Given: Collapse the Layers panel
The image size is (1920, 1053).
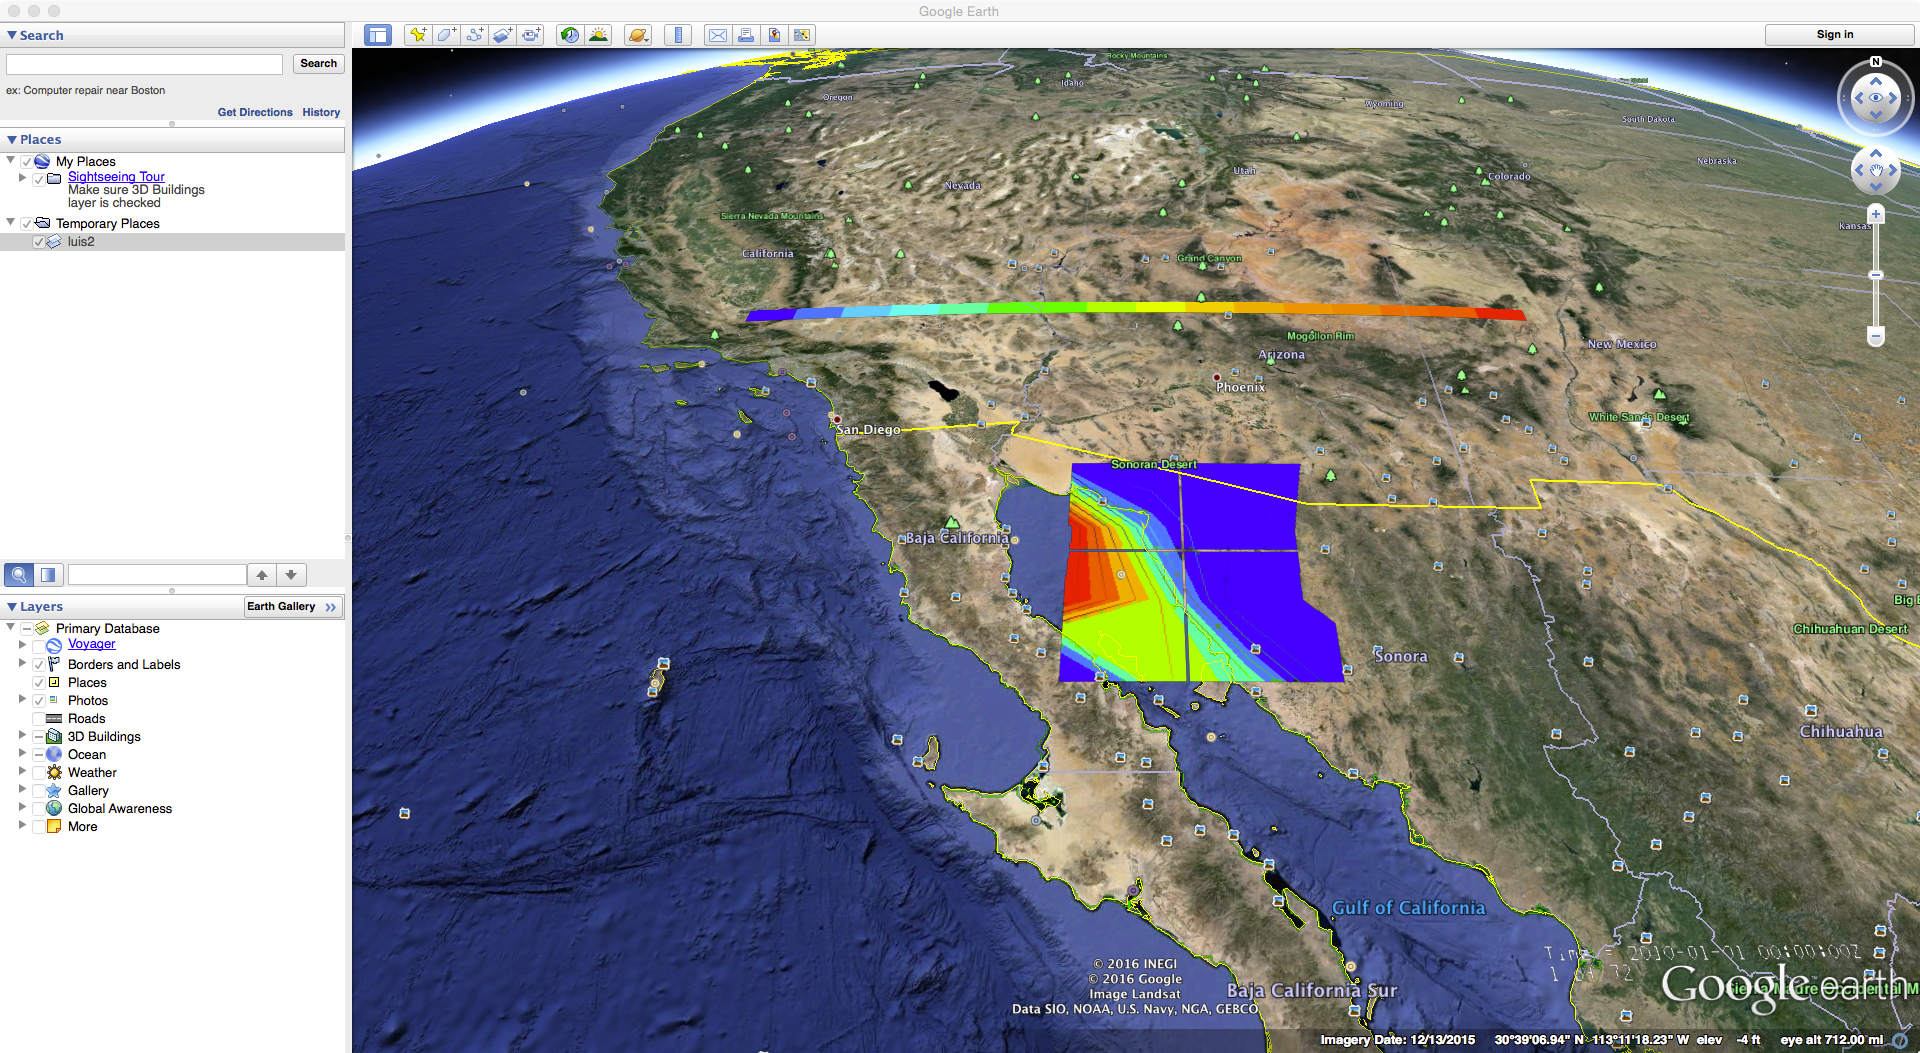Looking at the screenshot, I should click(12, 606).
